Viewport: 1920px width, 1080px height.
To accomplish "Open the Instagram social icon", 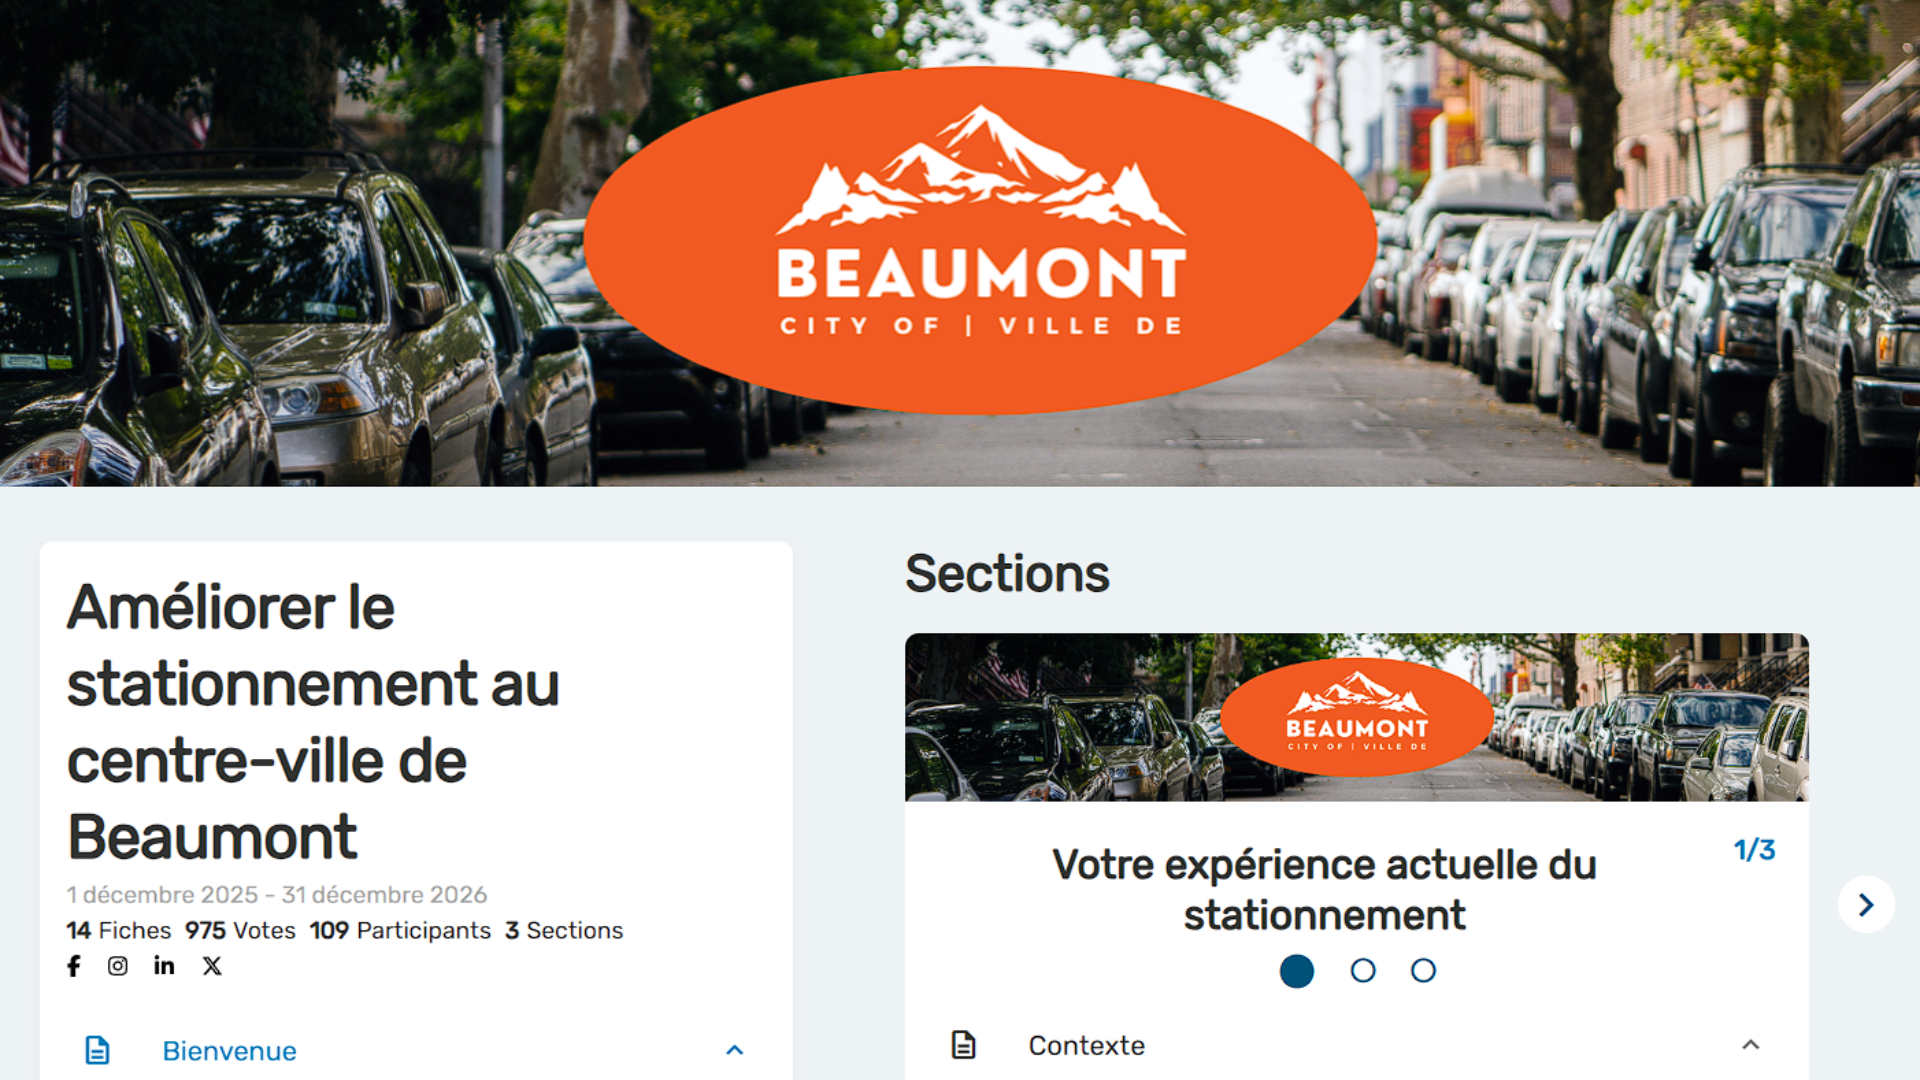I will coord(118,966).
